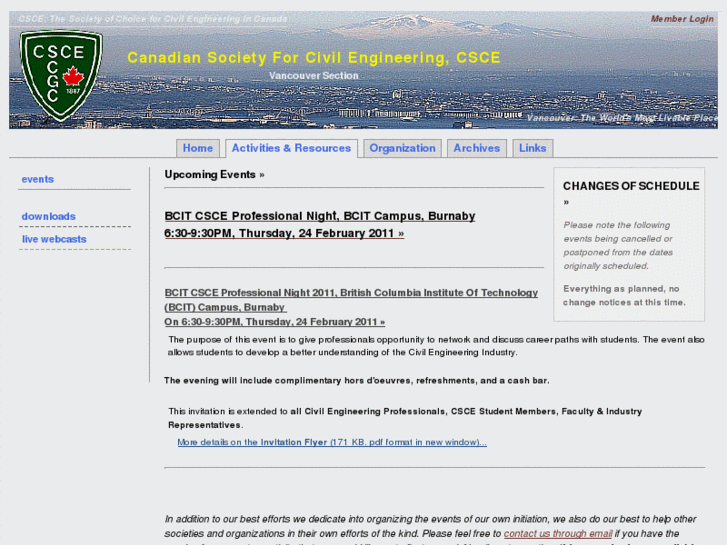727x545 pixels.
Task: Click the Vancouver Section subtitle
Action: point(314,76)
